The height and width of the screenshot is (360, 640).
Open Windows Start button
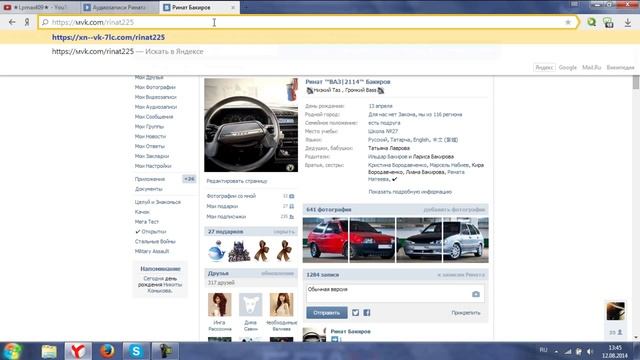click(x=12, y=351)
